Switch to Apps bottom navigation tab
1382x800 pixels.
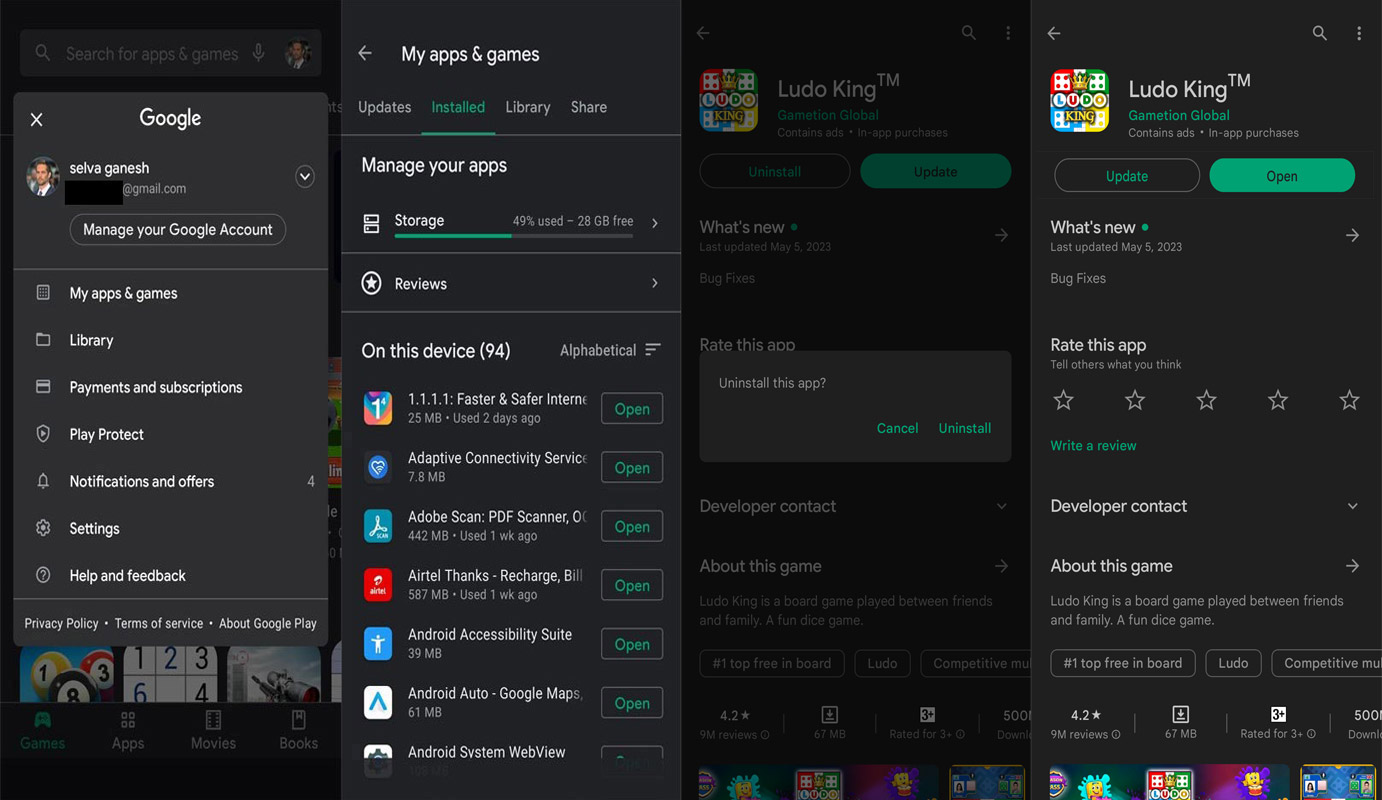128,731
